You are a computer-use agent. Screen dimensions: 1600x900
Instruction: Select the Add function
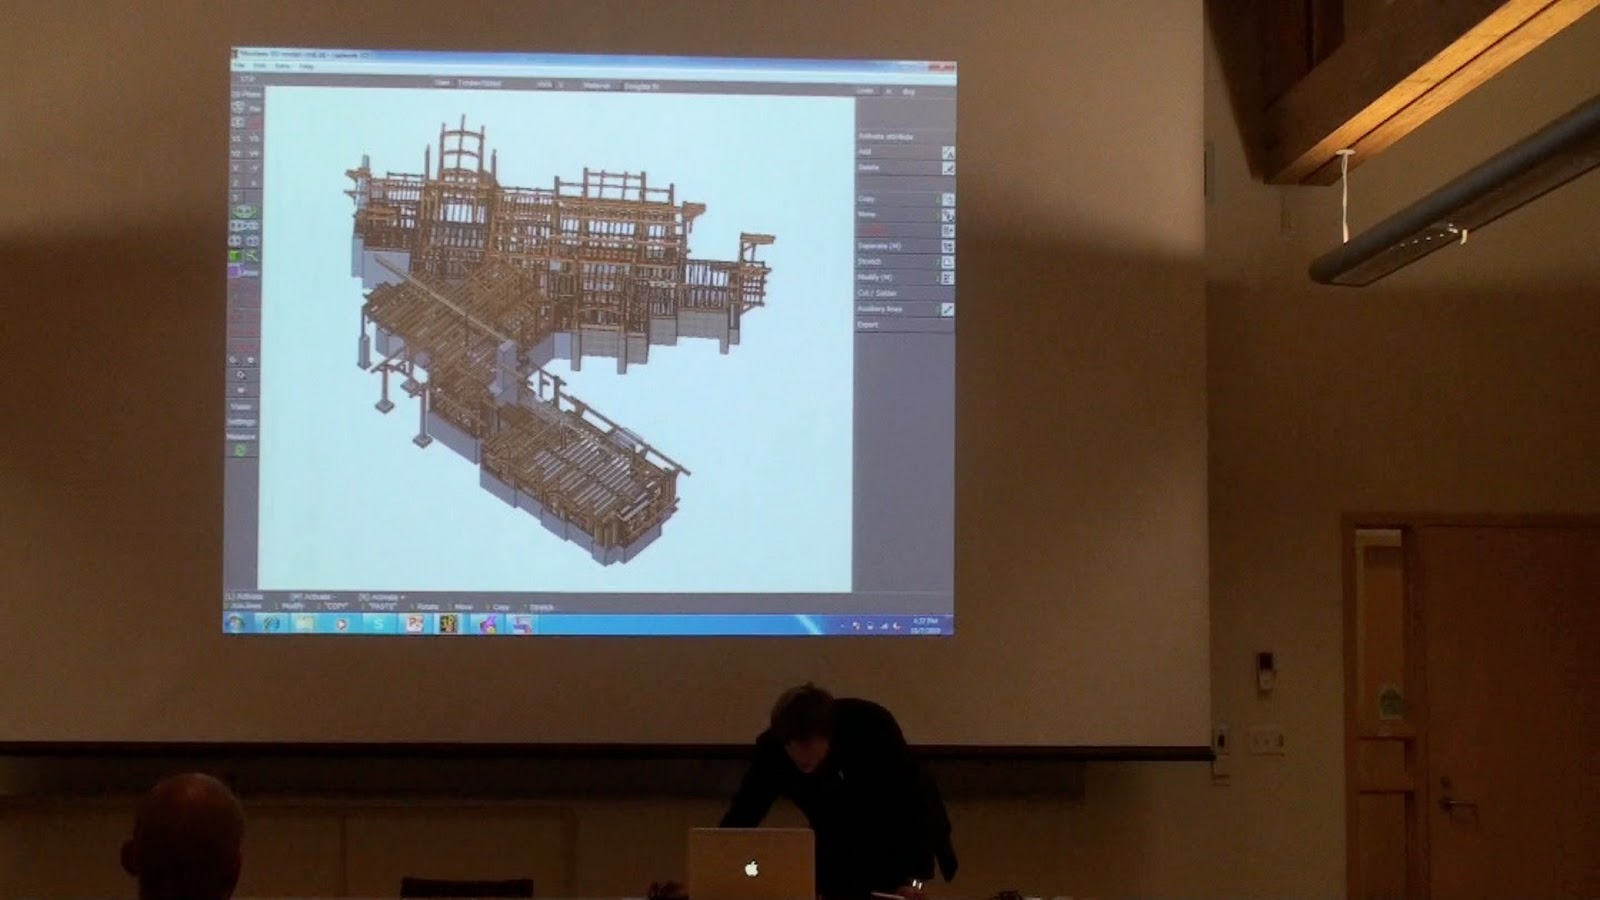[865, 152]
